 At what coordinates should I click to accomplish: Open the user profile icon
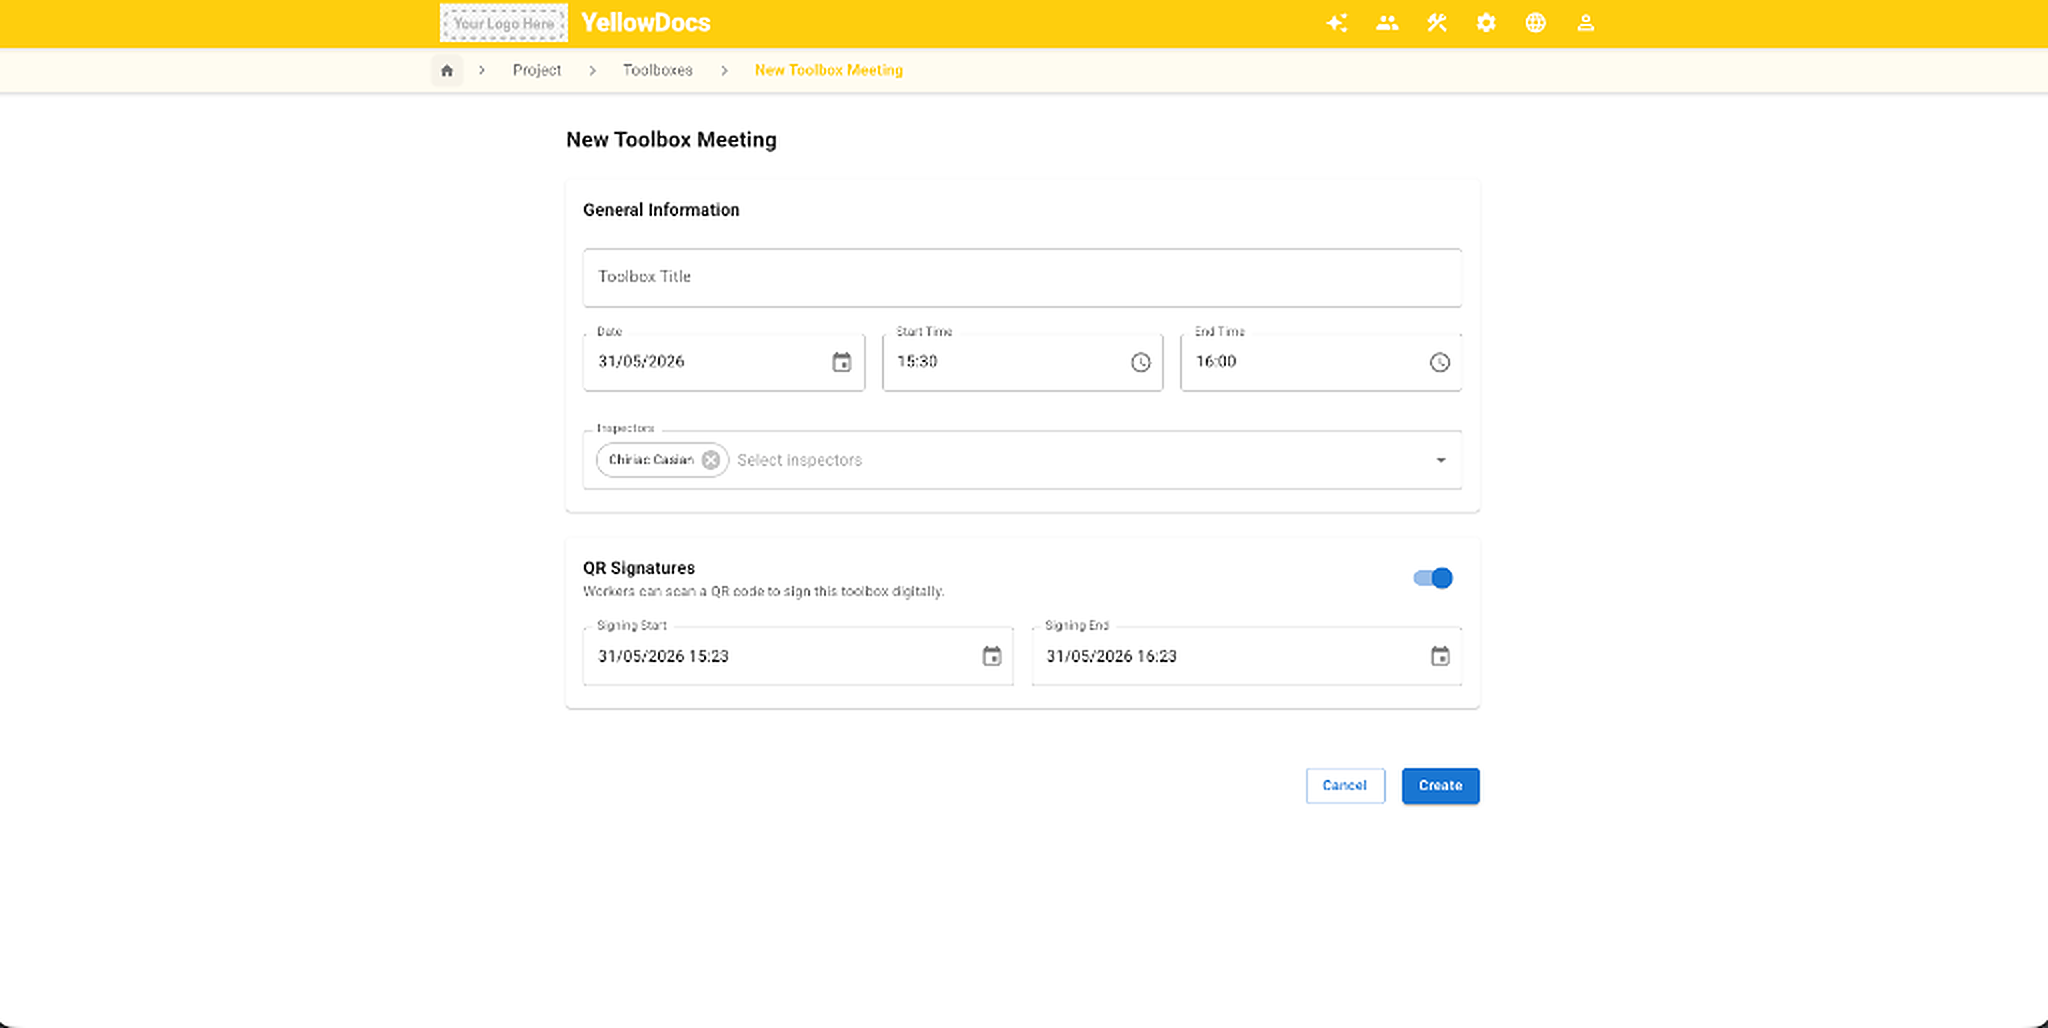pyautogui.click(x=1586, y=23)
